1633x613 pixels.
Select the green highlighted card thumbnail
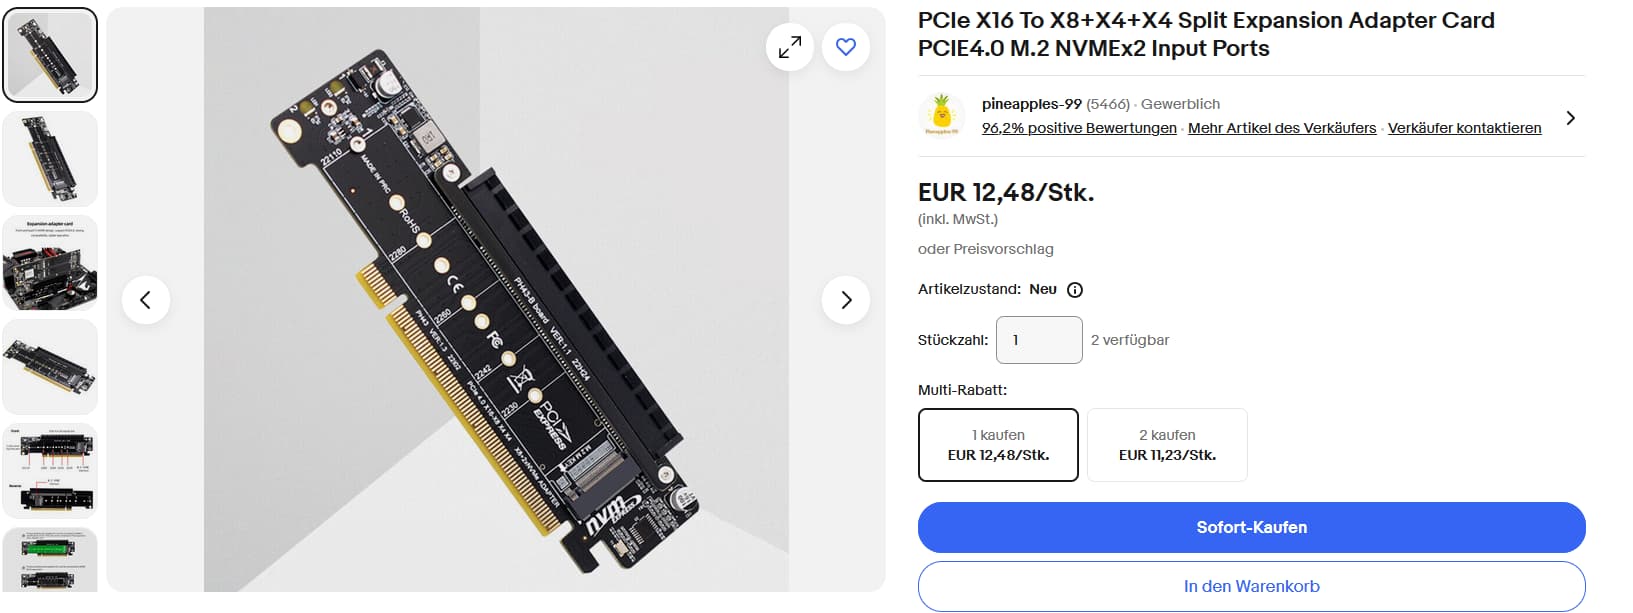point(50,560)
